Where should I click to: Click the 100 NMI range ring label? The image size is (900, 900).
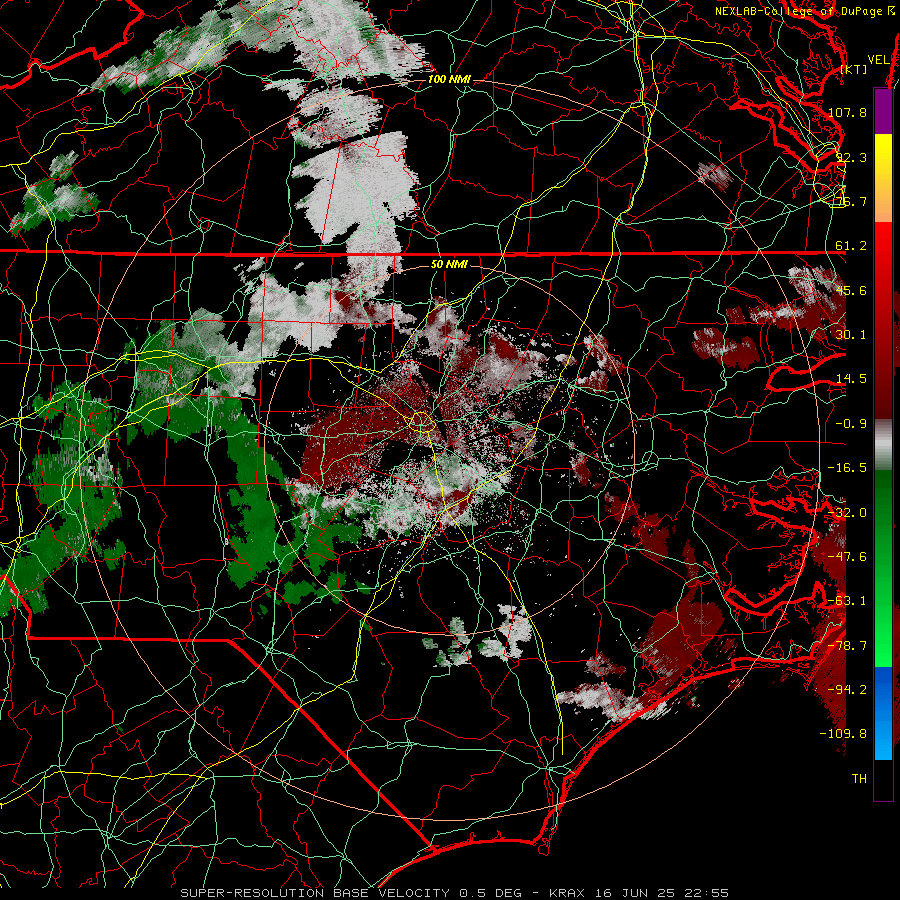(x=449, y=79)
